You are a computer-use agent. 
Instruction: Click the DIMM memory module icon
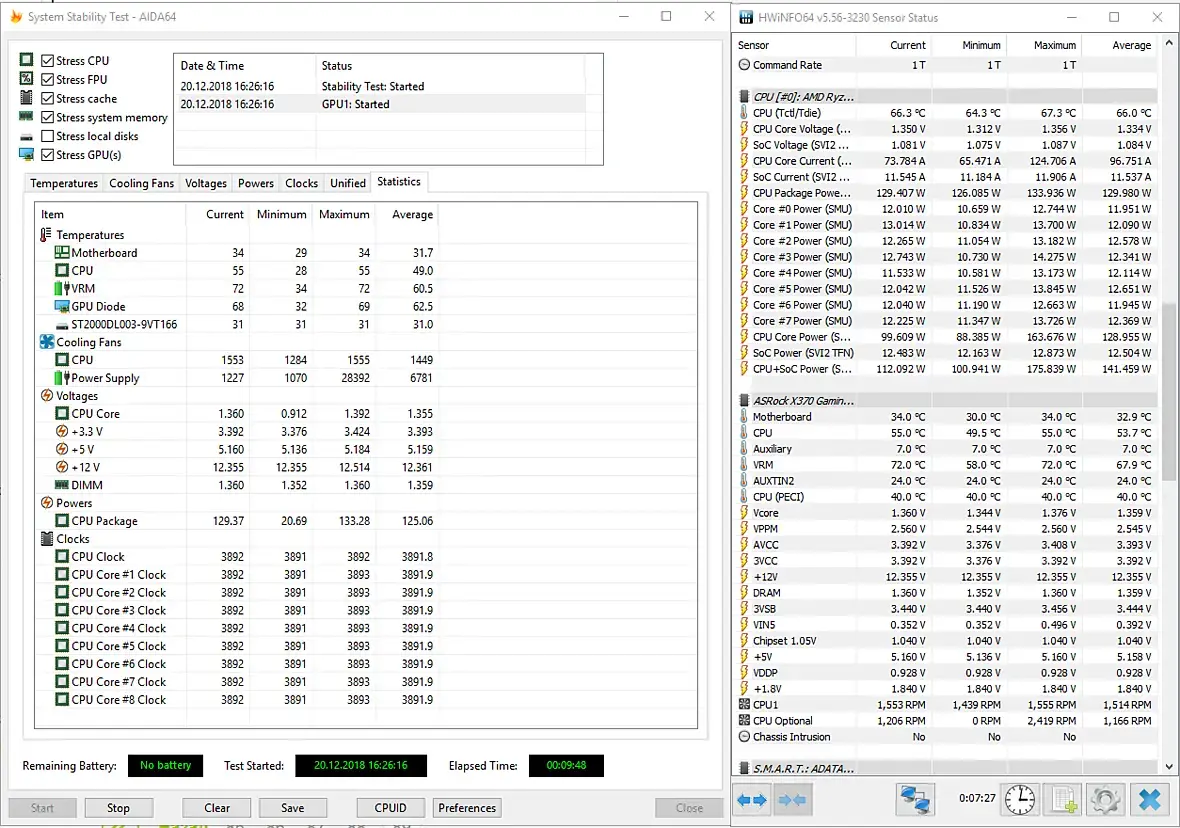pyautogui.click(x=62, y=485)
